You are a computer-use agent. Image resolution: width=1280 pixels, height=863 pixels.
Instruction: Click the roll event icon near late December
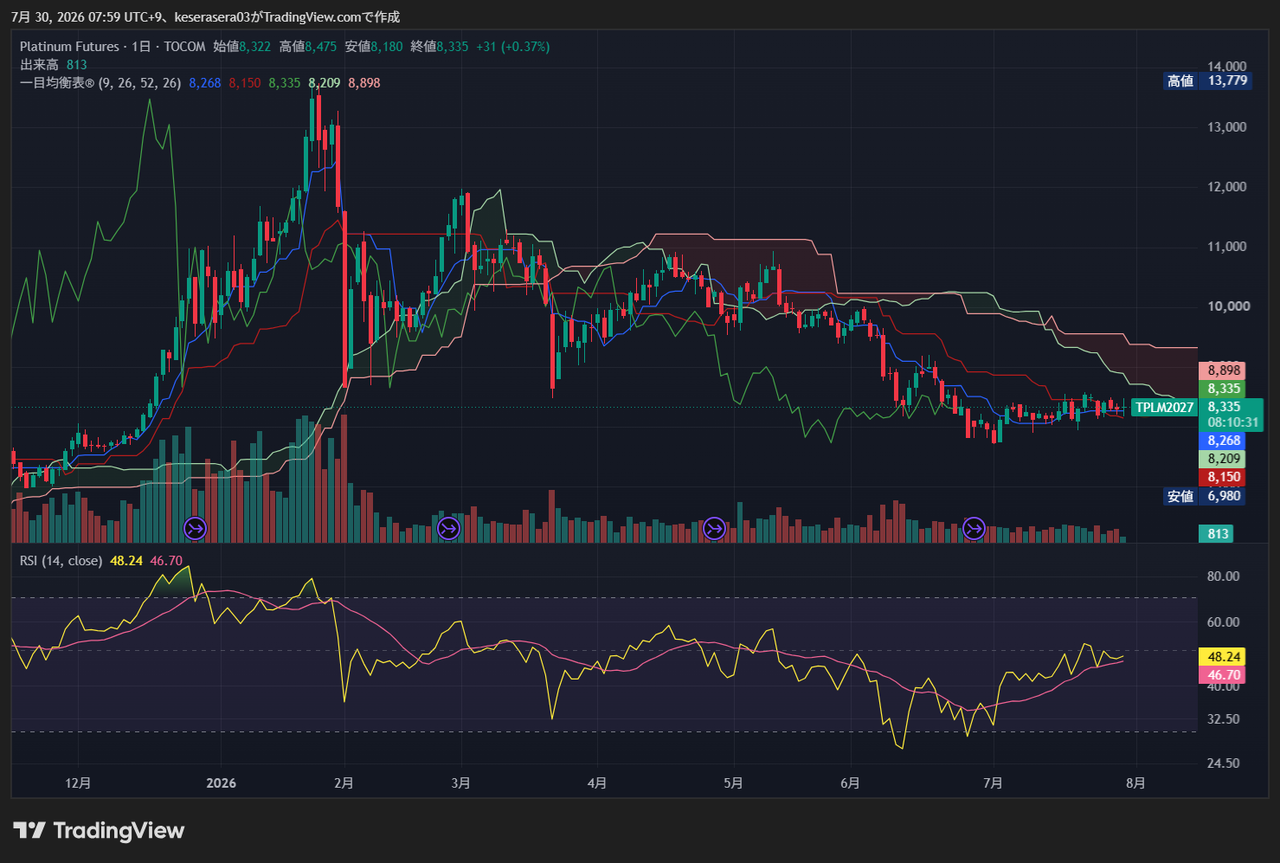click(195, 527)
